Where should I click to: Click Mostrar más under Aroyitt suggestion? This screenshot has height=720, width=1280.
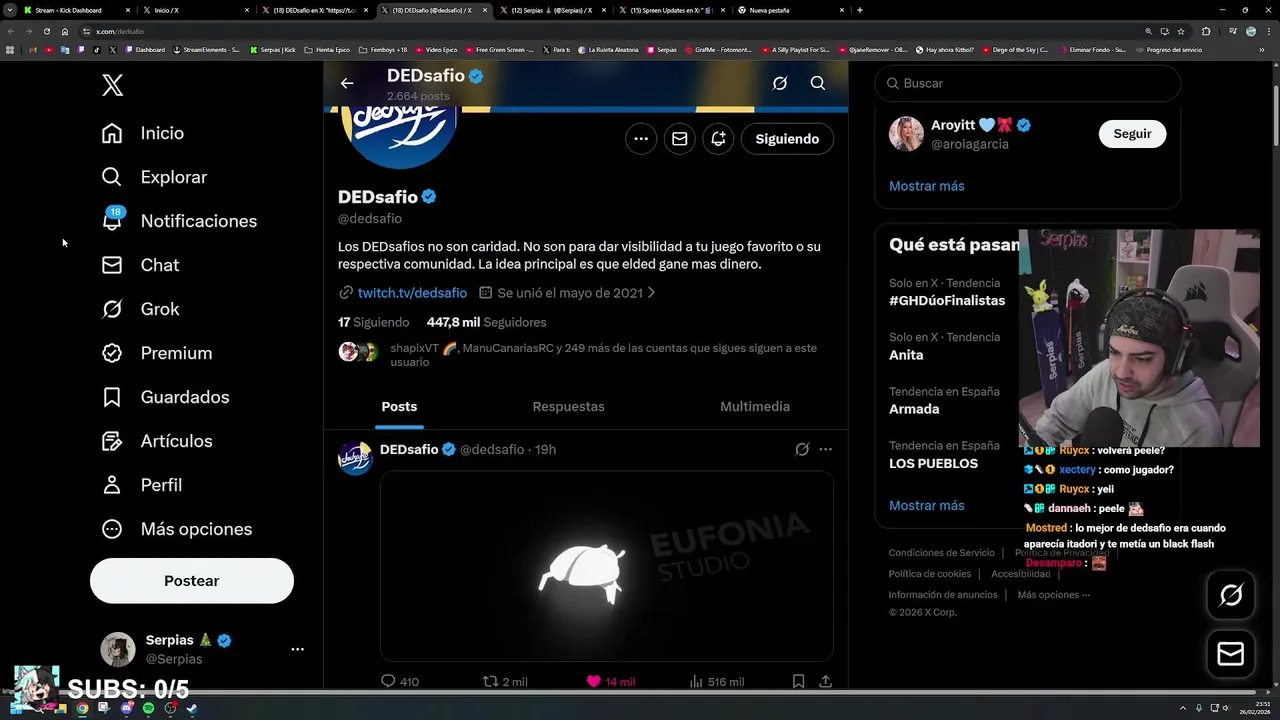pos(926,186)
